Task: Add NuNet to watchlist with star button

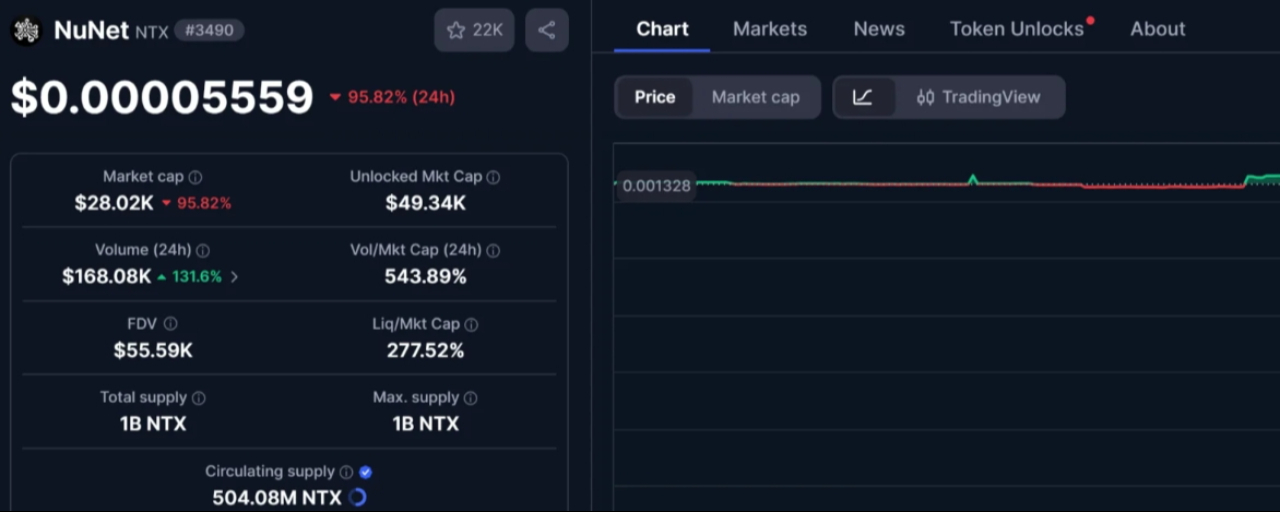Action: pos(474,30)
